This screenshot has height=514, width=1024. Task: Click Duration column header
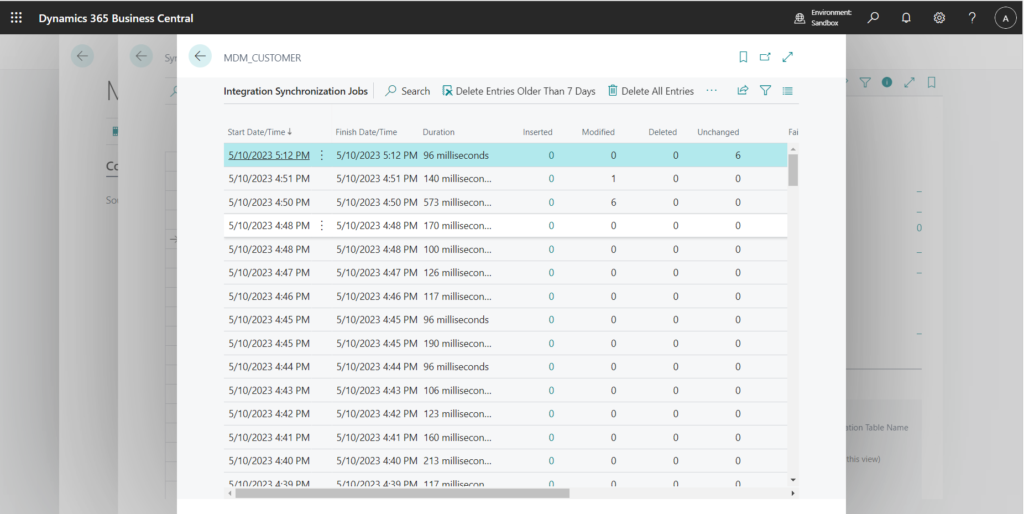pyautogui.click(x=438, y=132)
